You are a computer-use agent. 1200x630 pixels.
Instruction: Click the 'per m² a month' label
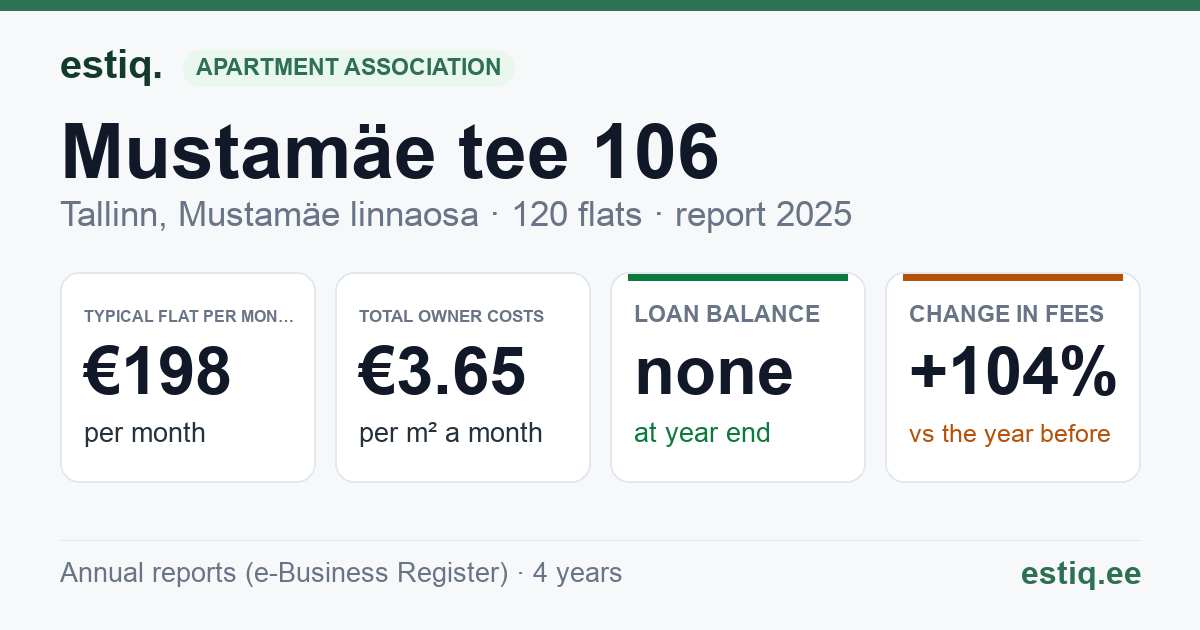tap(451, 433)
